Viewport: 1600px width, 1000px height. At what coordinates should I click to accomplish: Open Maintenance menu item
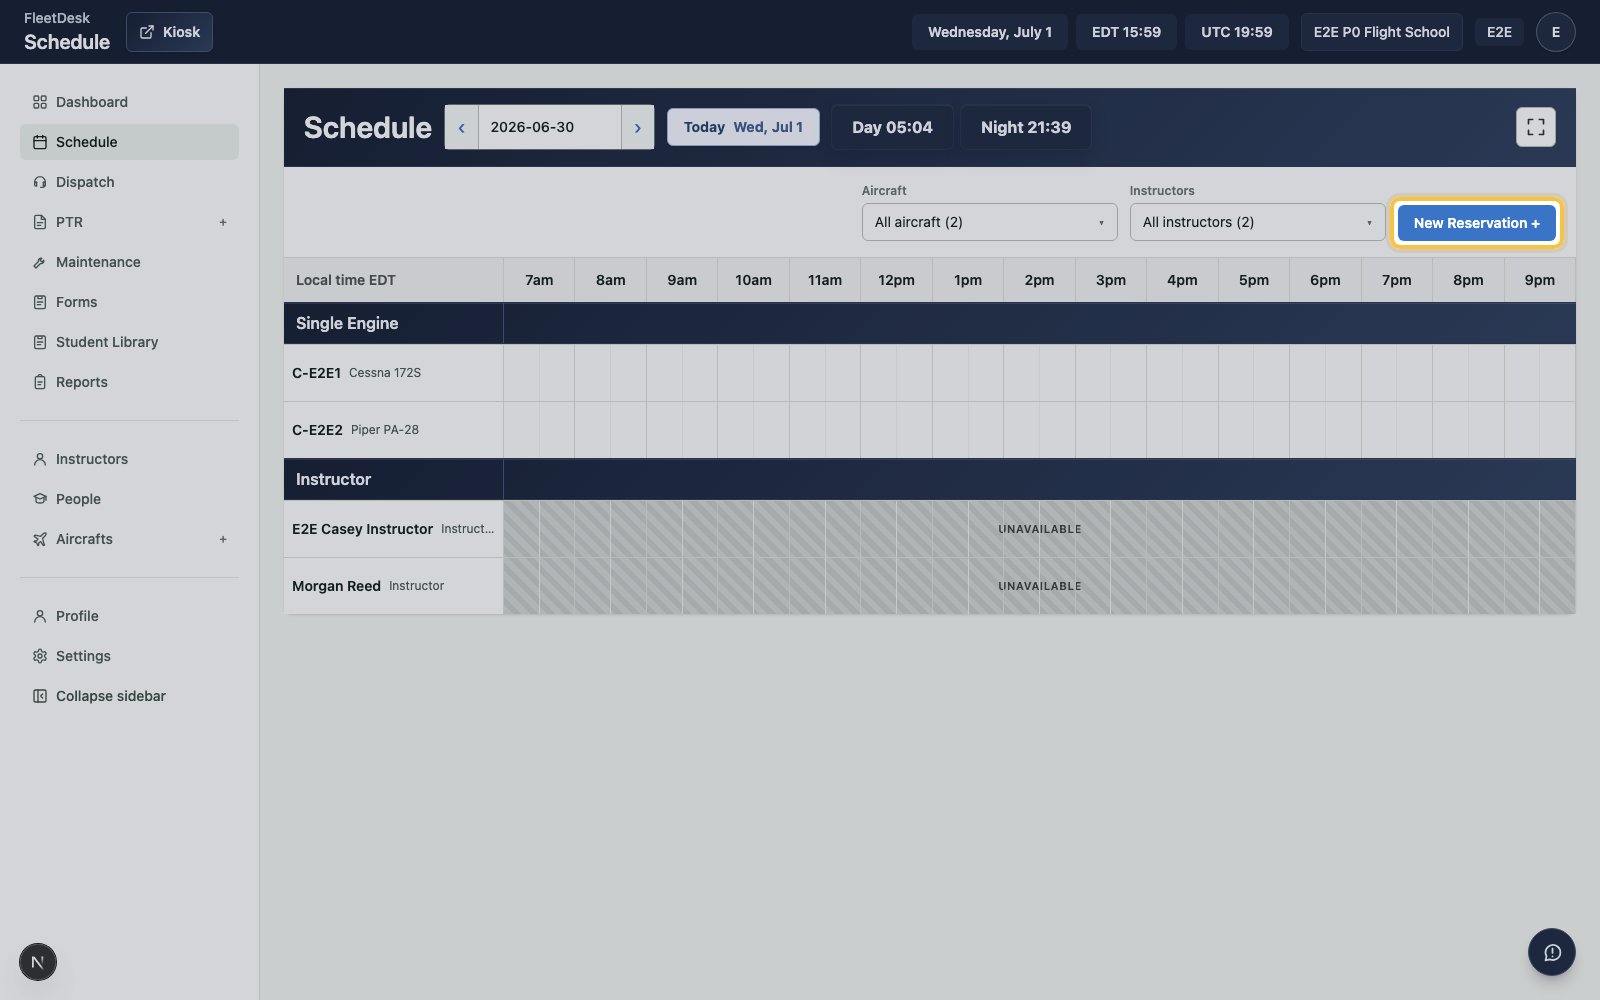pos(129,262)
